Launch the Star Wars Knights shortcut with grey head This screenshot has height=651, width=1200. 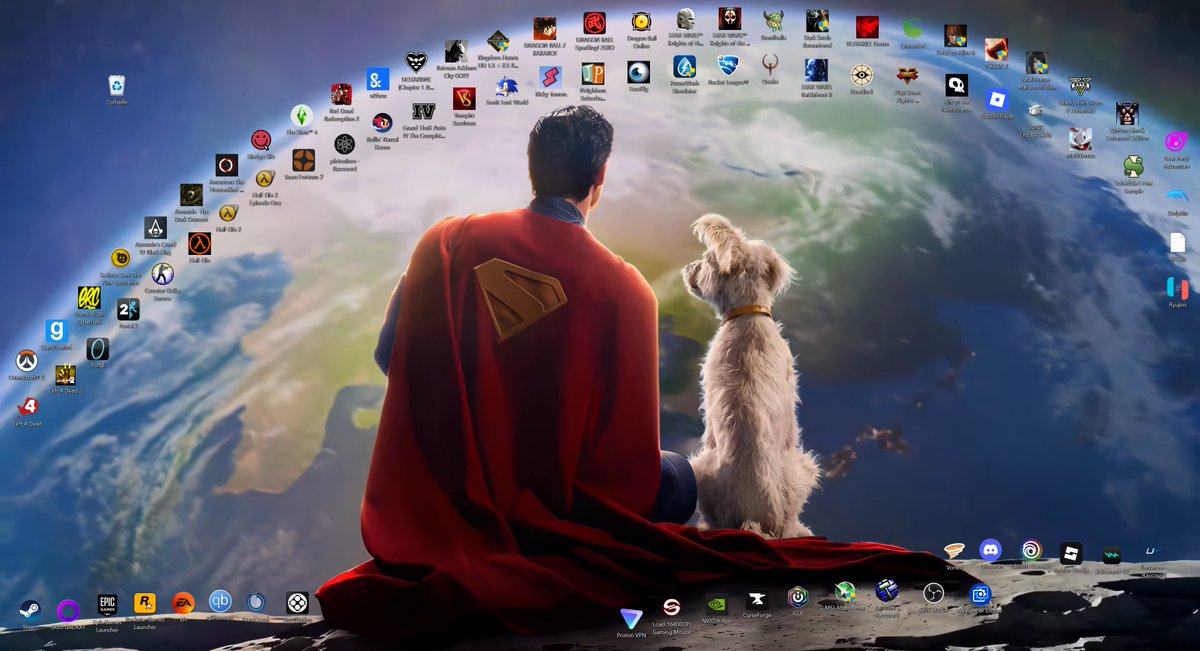click(x=685, y=19)
